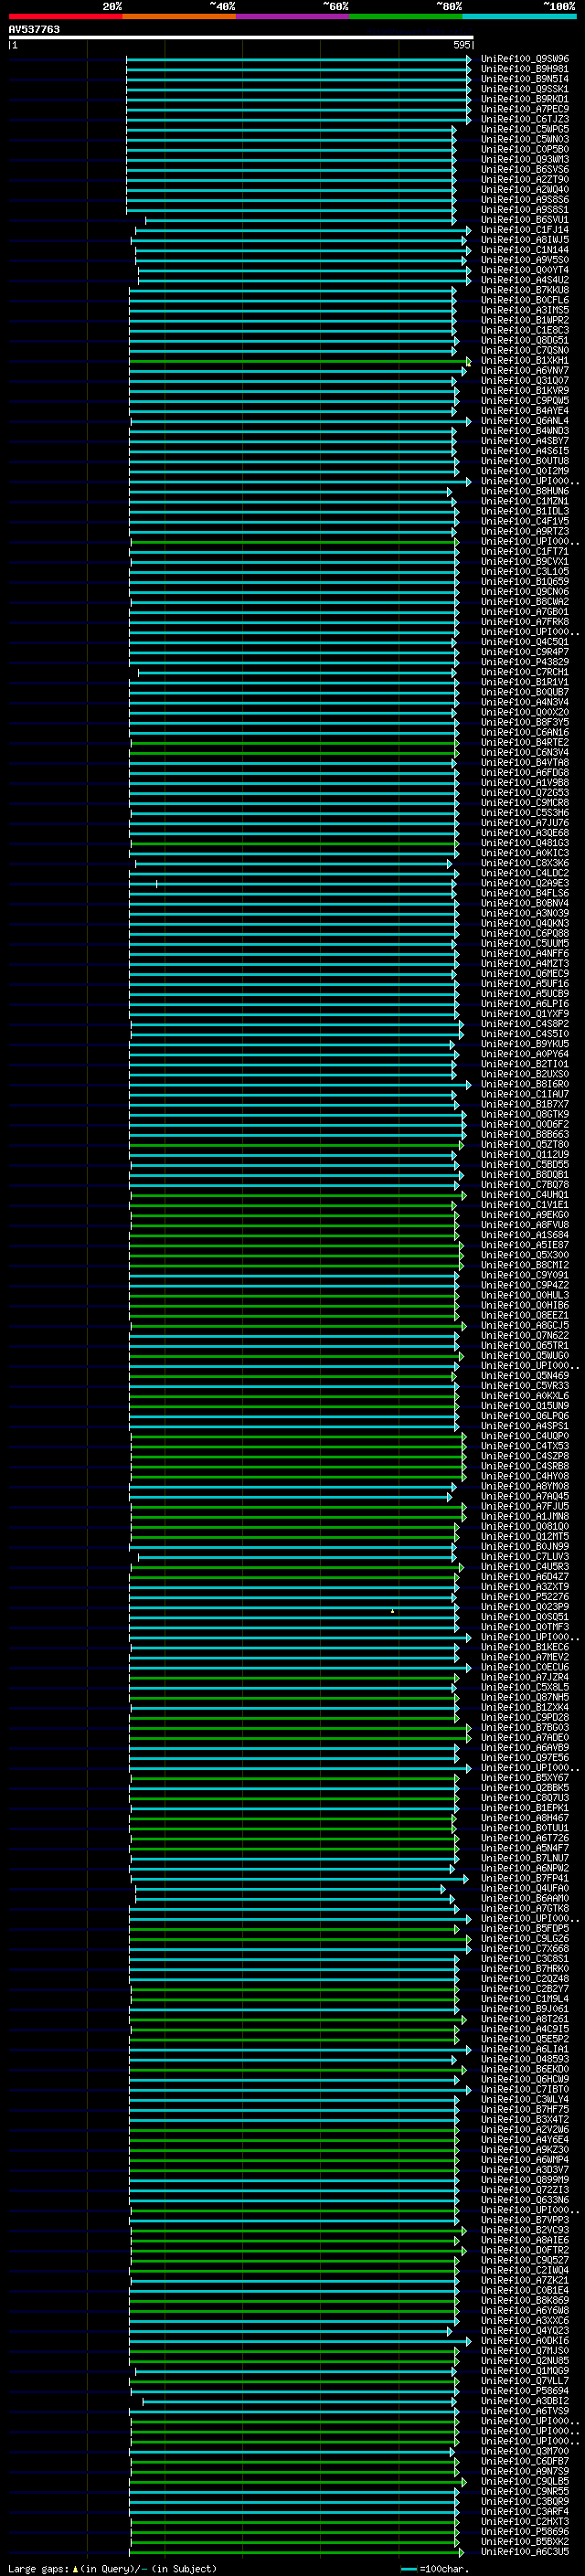Screen dimensions: 585x2576
Task: Click the UniRef100_A6VNV7 label
Action: pyautogui.click(x=525, y=371)
